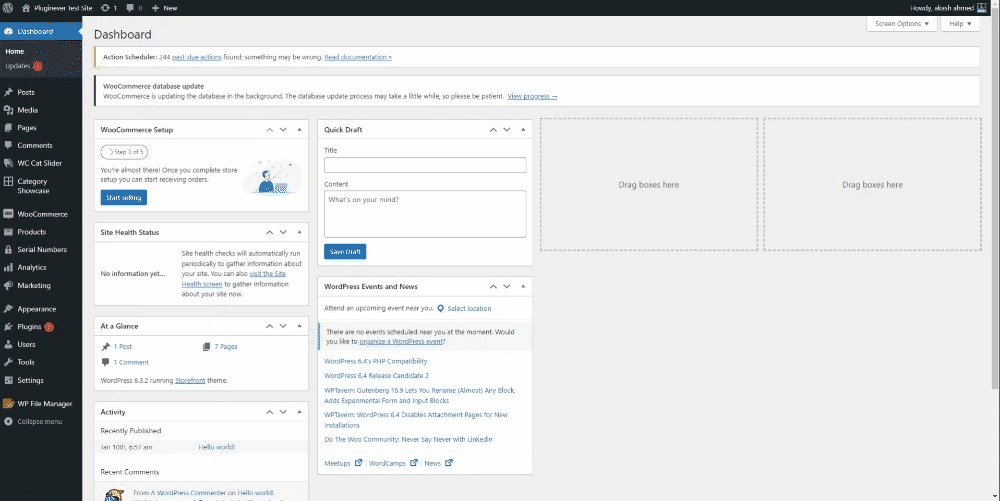The image size is (1000, 501).
Task: Click the updates refresh icon in admin bar
Action: 105,8
